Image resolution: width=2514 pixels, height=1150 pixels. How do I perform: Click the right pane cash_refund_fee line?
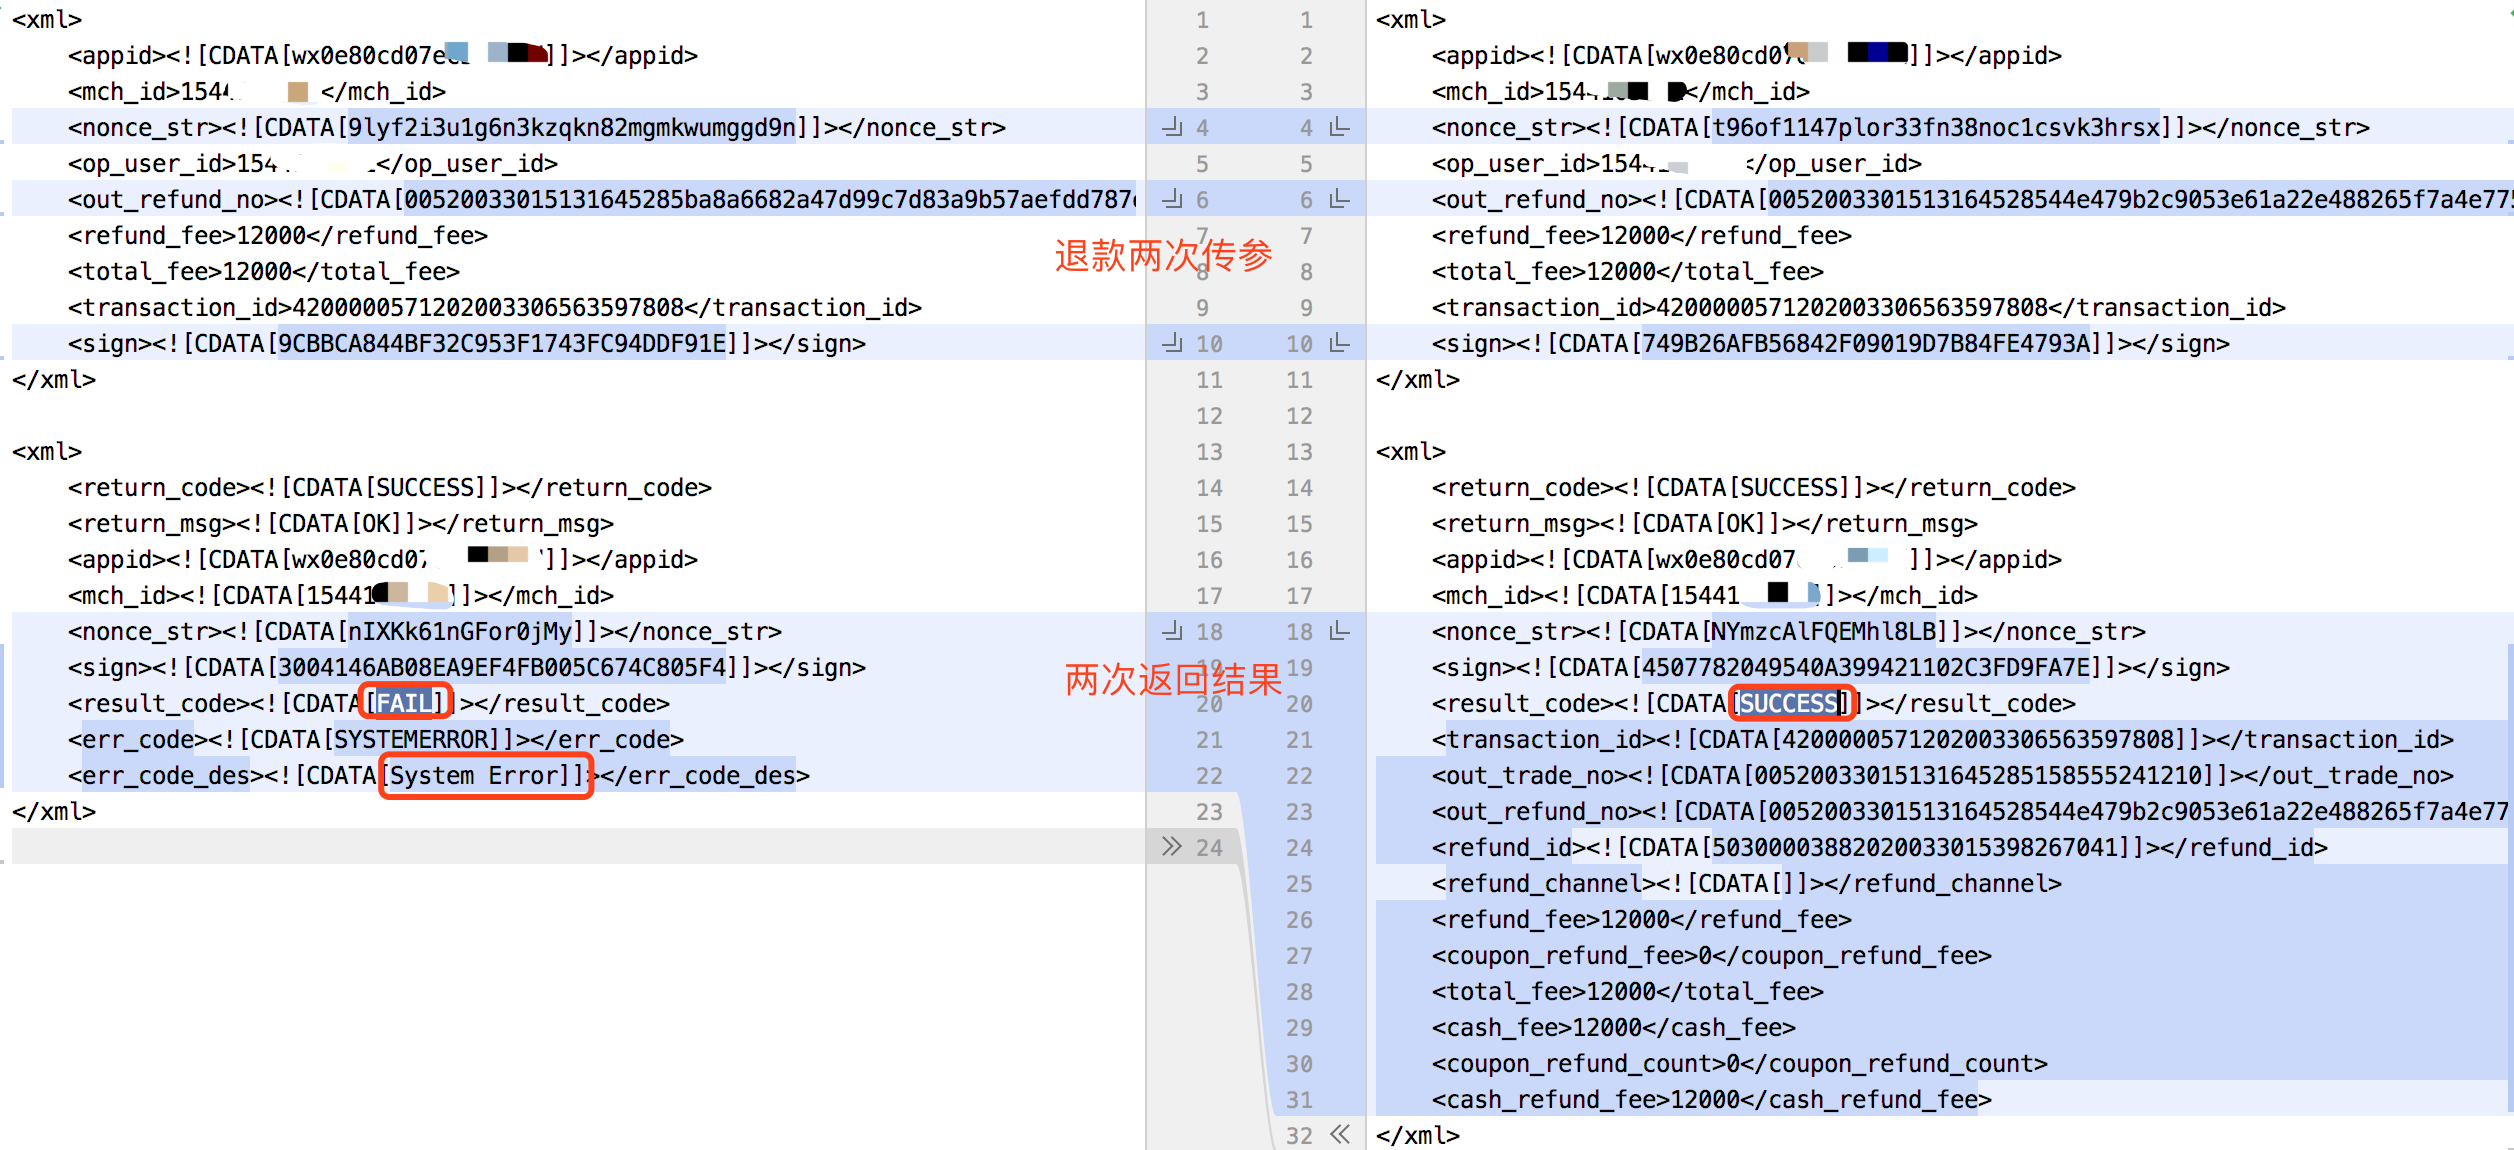(x=1710, y=1099)
